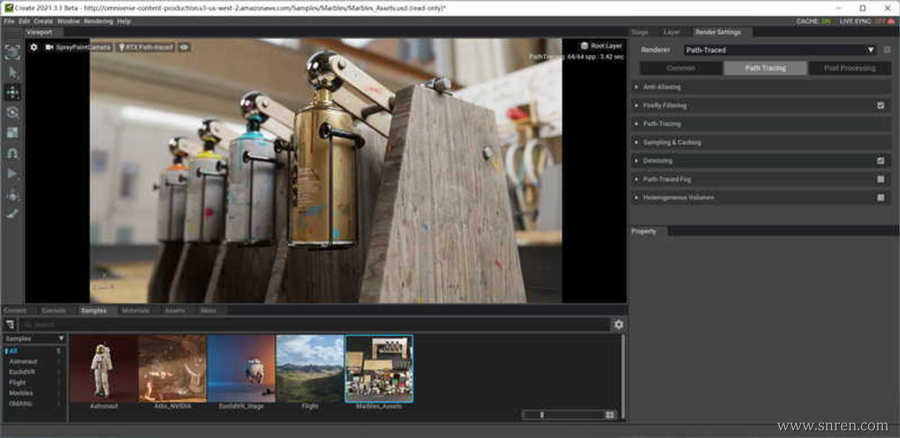This screenshot has width=900, height=438.
Task: Enable the magnet Snap tool
Action: (x=12, y=153)
